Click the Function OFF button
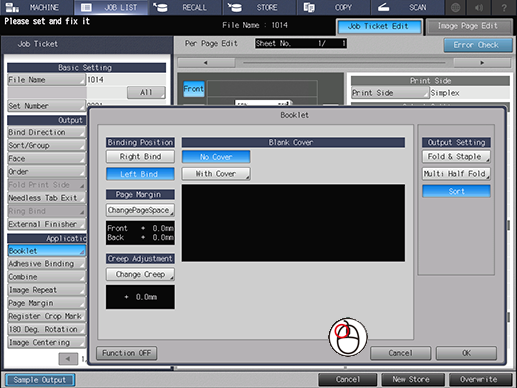Image resolution: width=517 pixels, height=388 pixels. 127,353
